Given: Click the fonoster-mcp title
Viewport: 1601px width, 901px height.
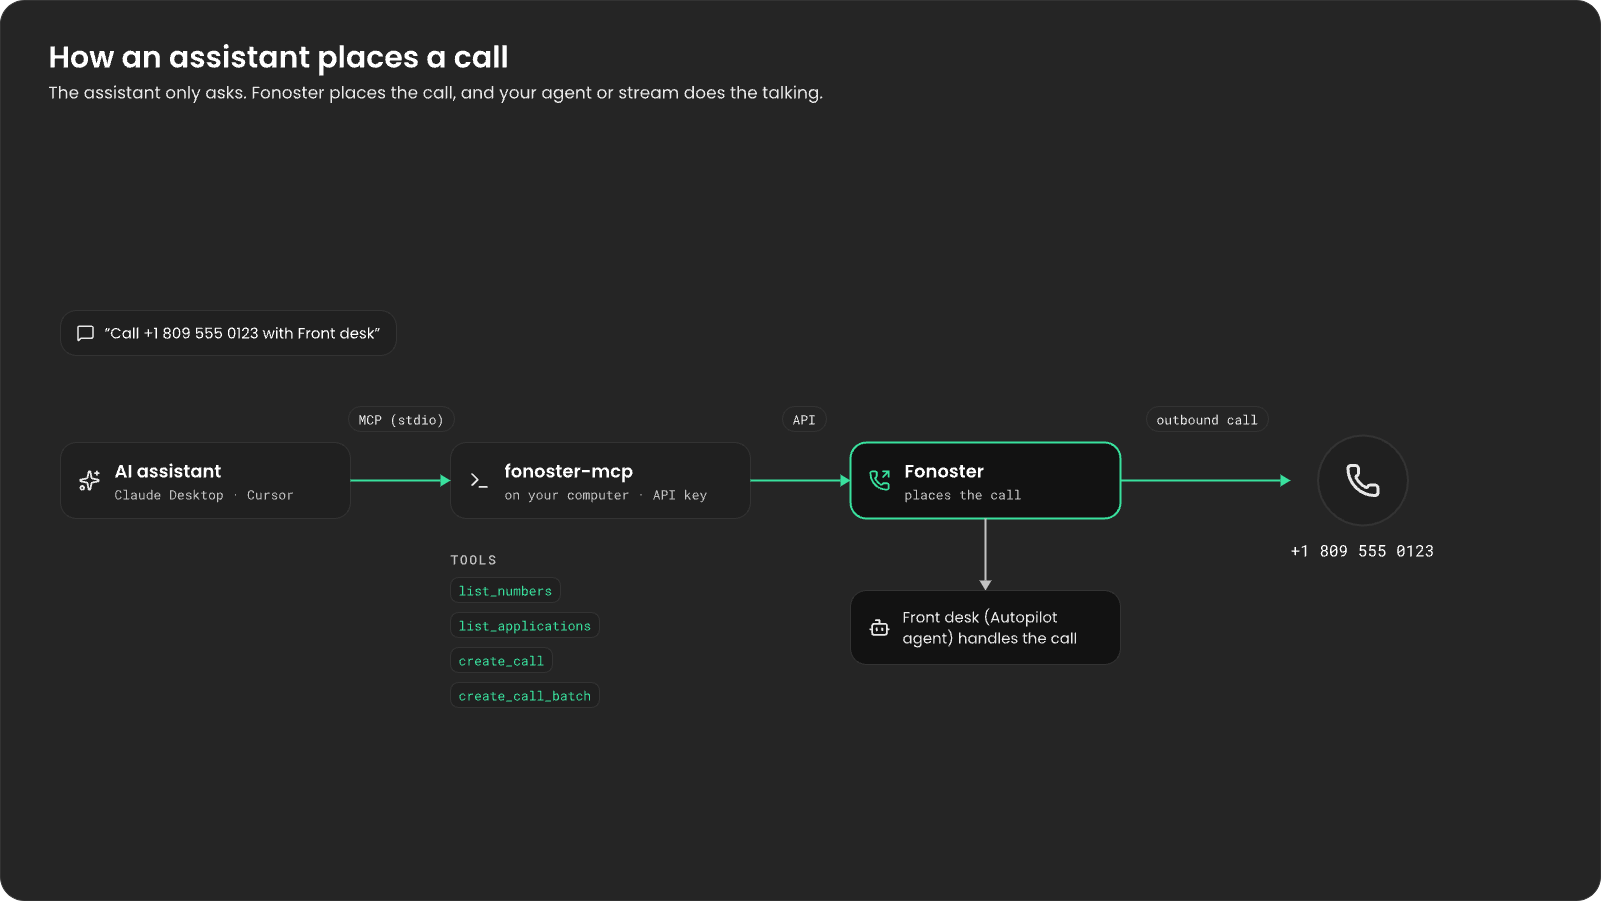Looking at the screenshot, I should [x=569, y=471].
